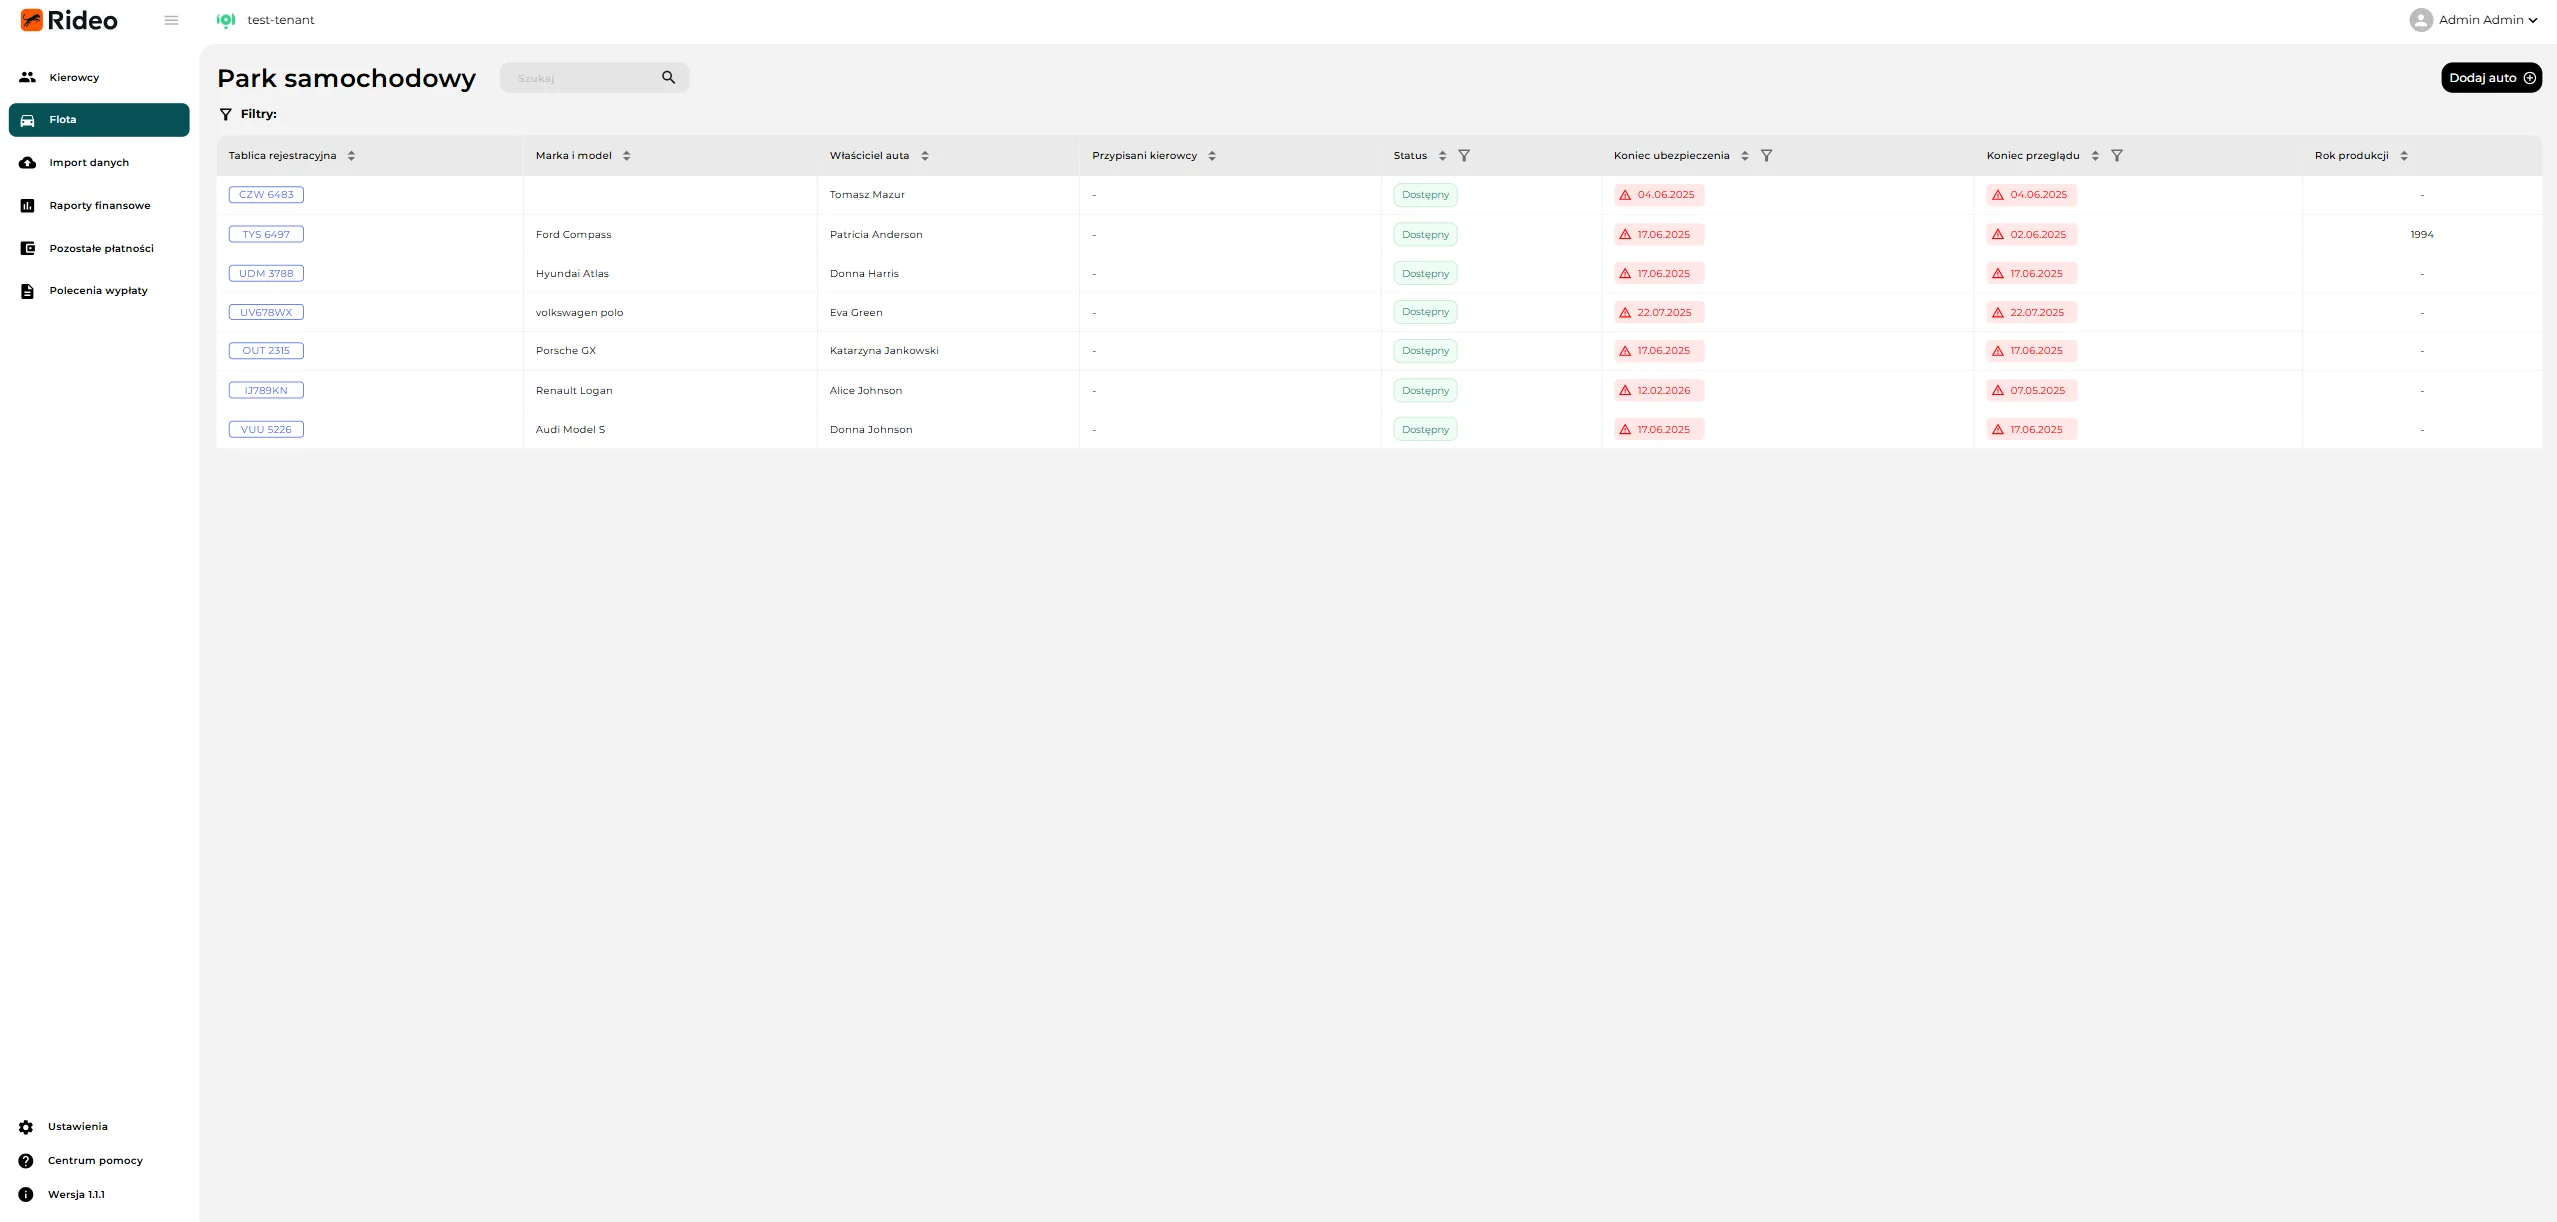Click Dostępny status for Porsche GX
The width and height of the screenshot is (2557, 1222).
click(1425, 351)
